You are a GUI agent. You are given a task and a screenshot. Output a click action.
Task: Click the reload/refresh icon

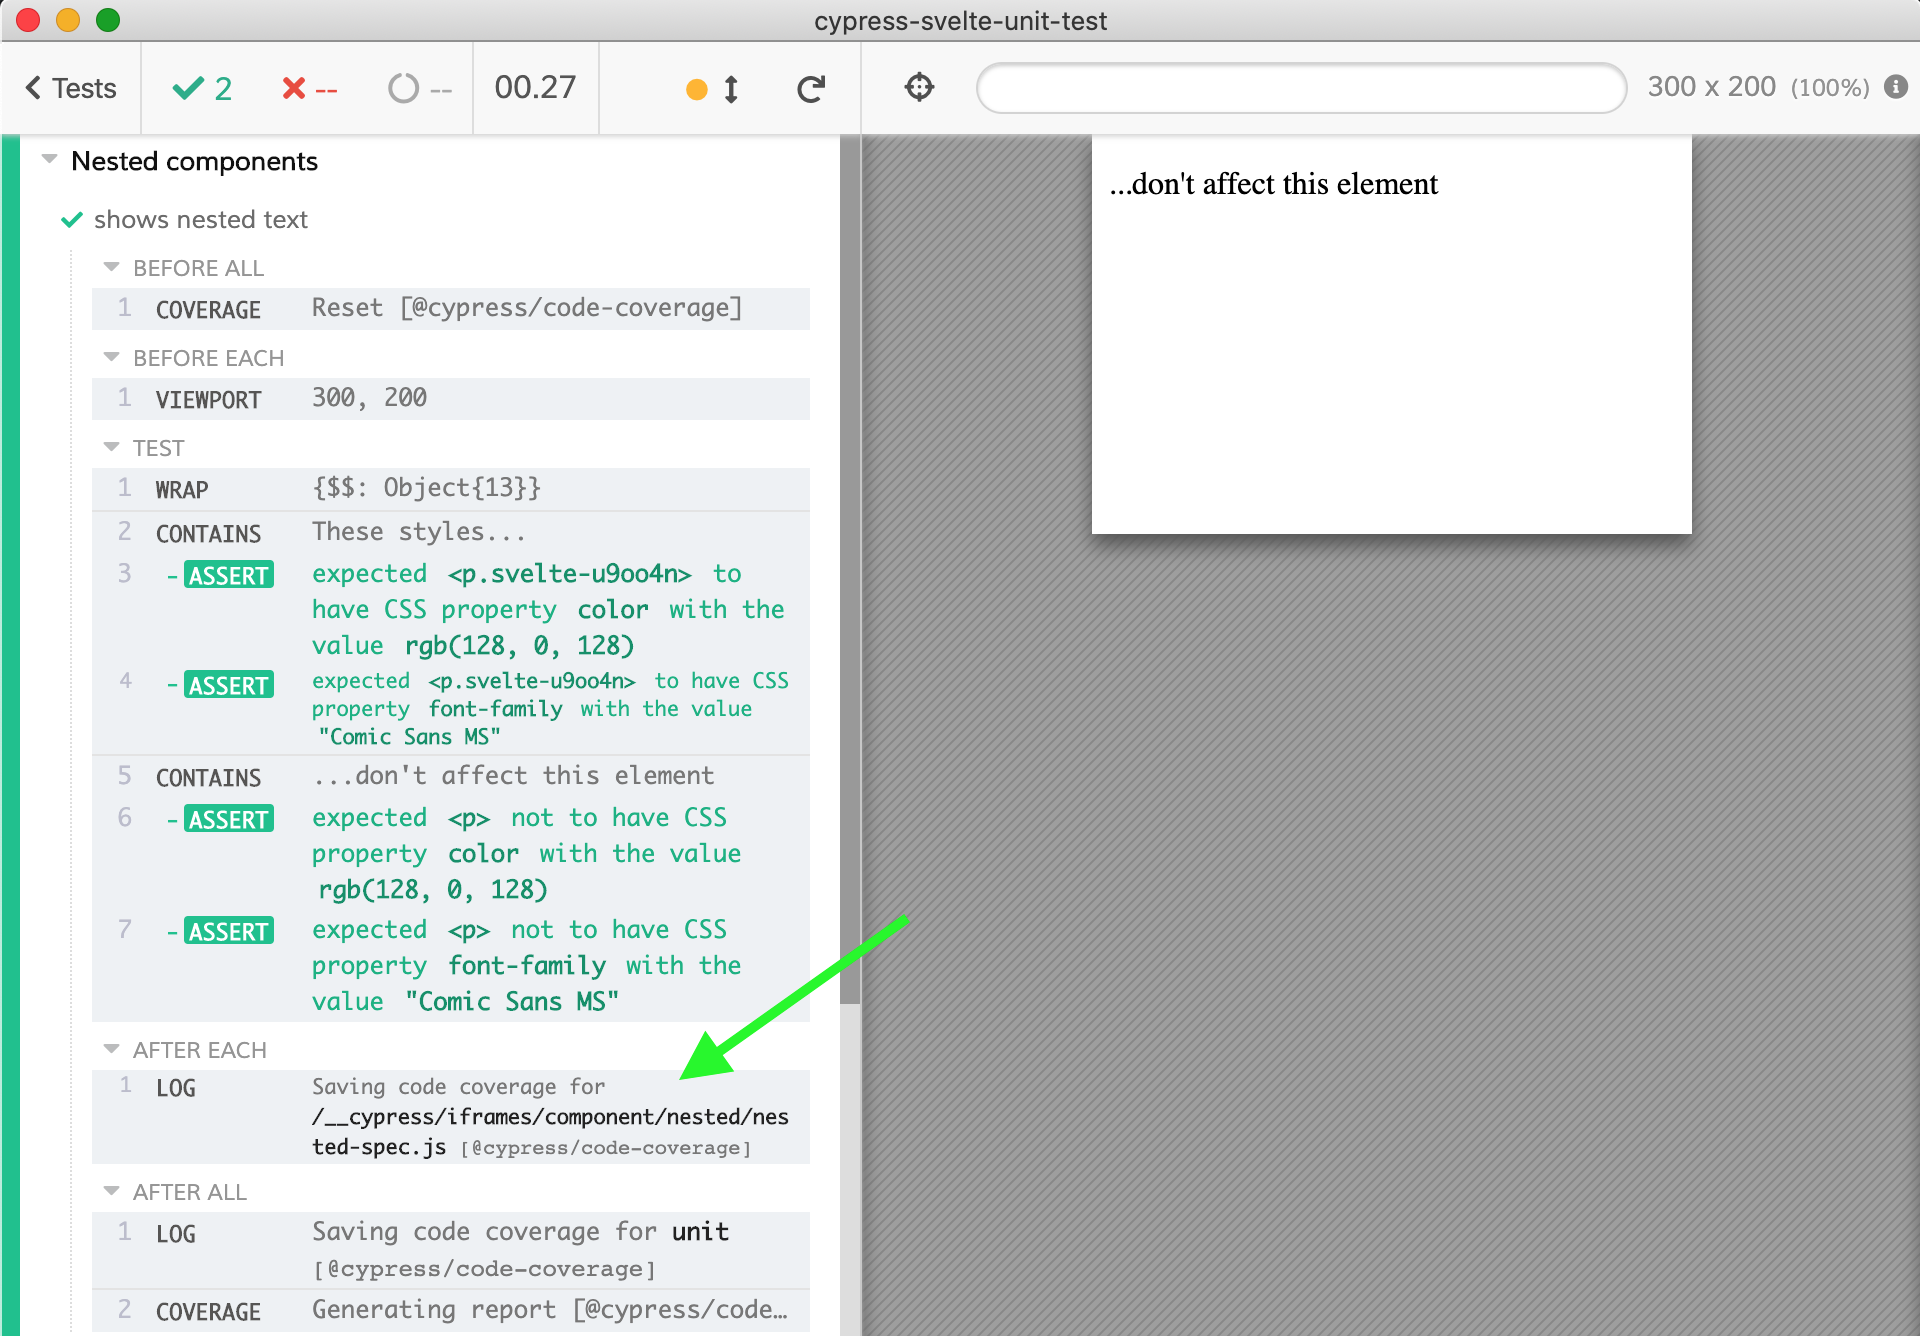point(811,89)
